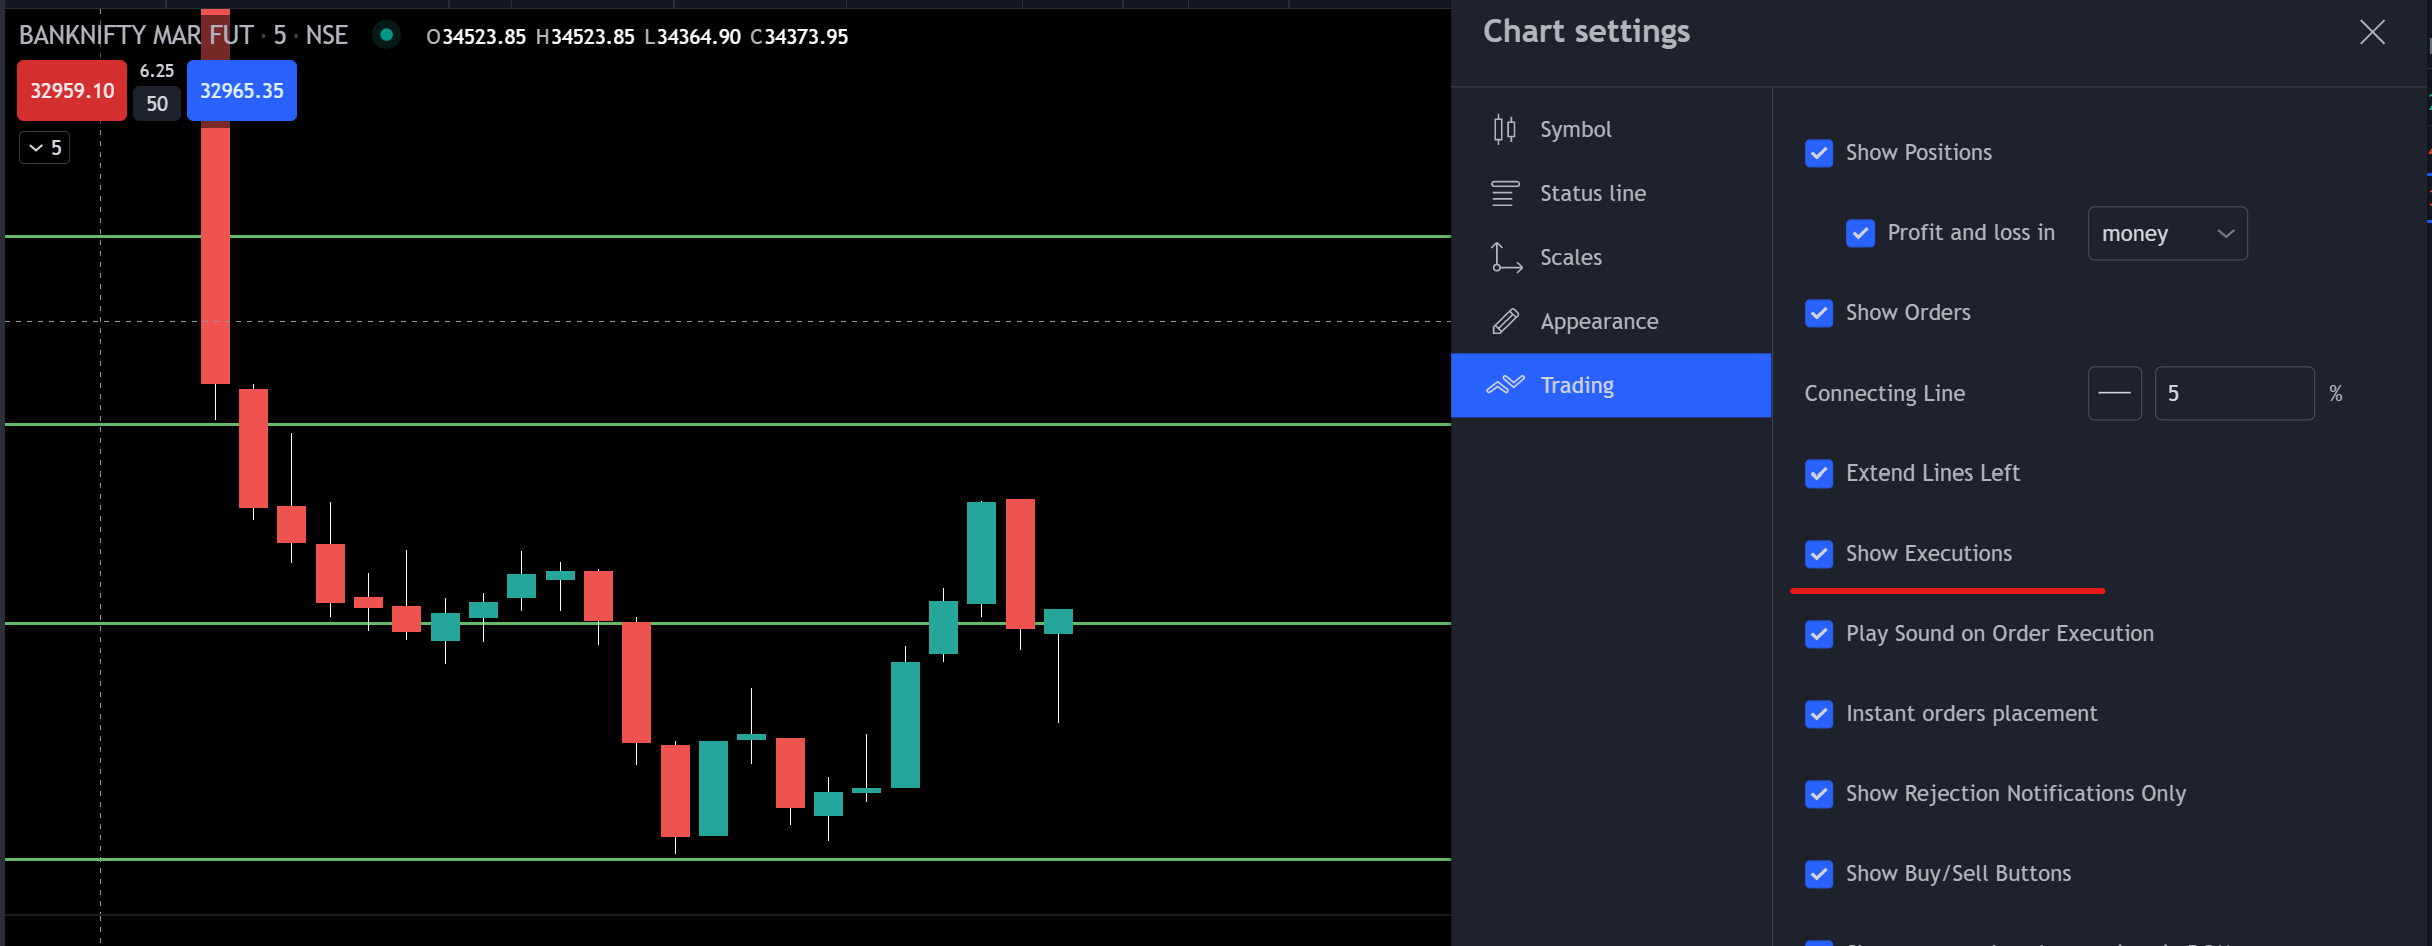Switch to the Scales settings tab

1570,257
